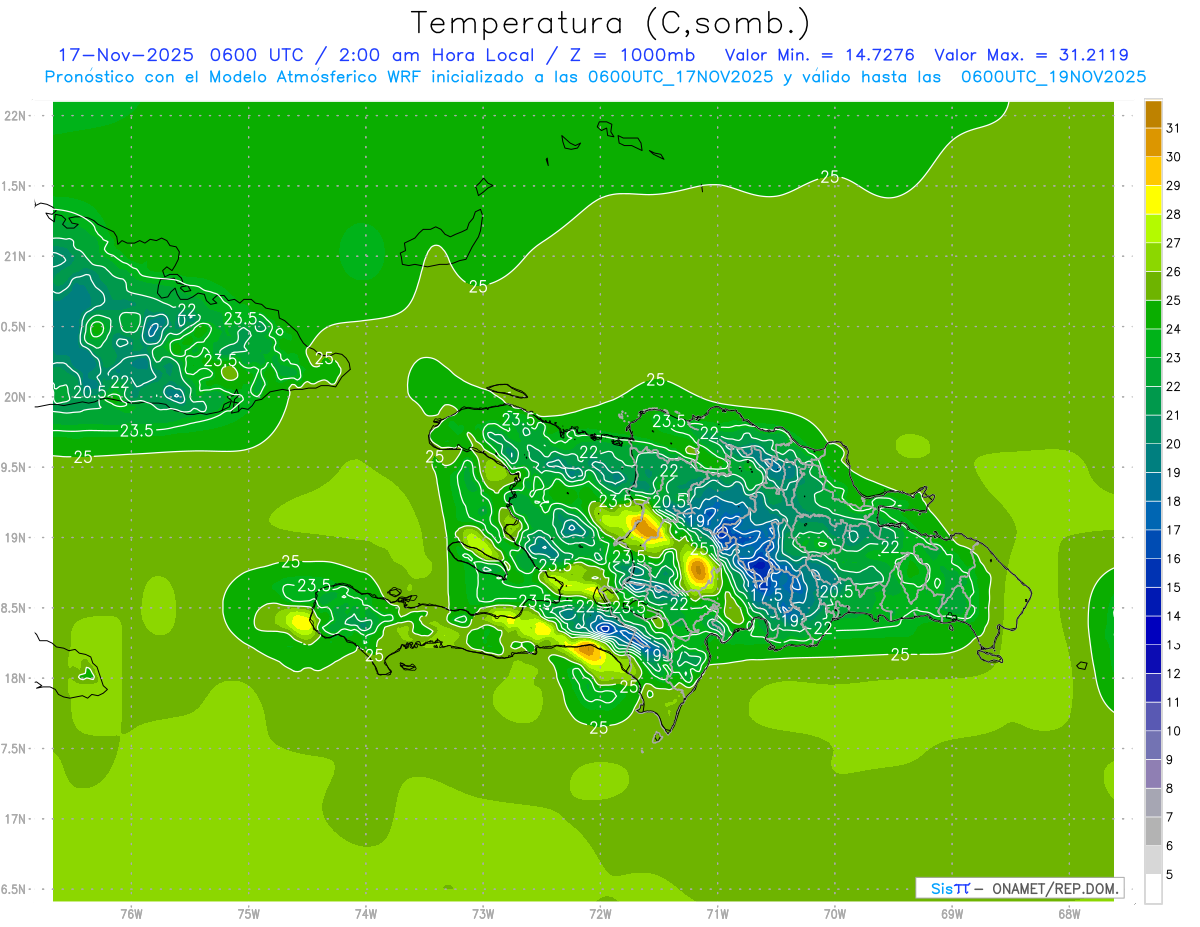Click the "69W" longitude axis label
The width and height of the screenshot is (1200, 927).
tap(951, 914)
